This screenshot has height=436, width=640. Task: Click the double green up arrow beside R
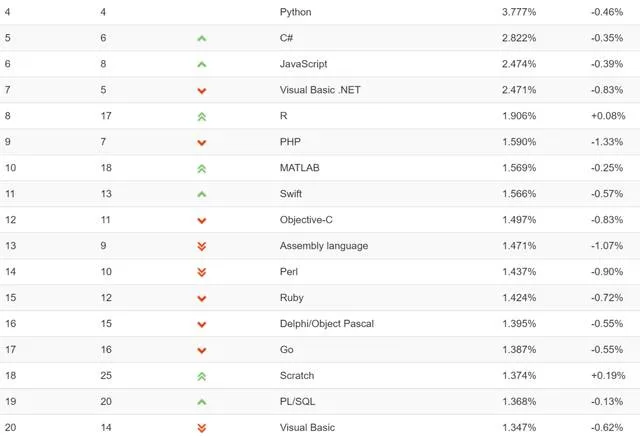(x=202, y=116)
